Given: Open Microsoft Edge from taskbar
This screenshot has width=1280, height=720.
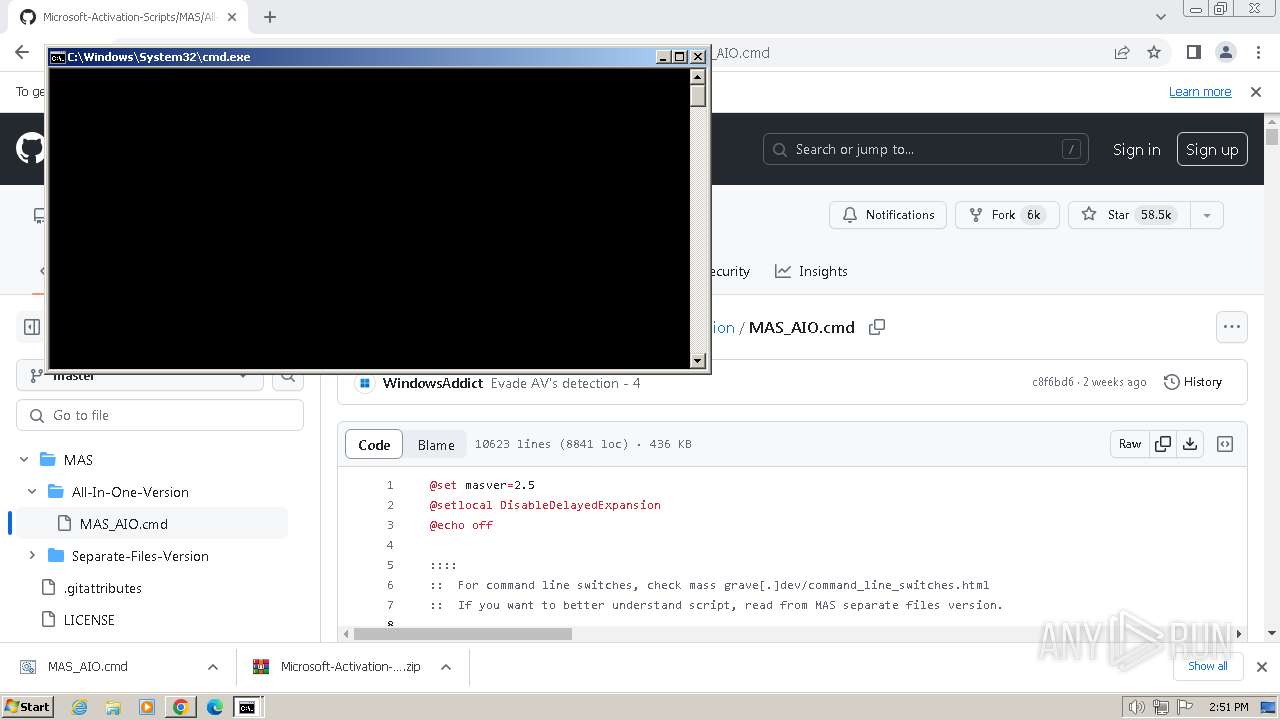Looking at the screenshot, I should [x=215, y=707].
